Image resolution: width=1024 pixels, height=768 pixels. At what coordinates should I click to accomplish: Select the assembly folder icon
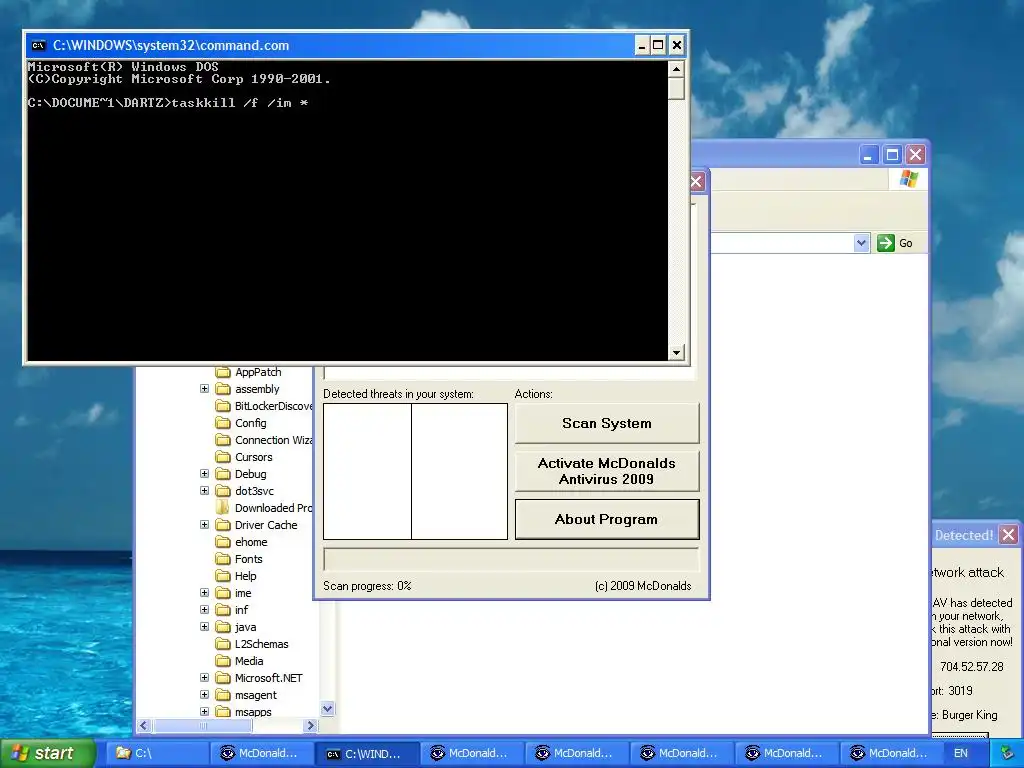pyautogui.click(x=223, y=389)
